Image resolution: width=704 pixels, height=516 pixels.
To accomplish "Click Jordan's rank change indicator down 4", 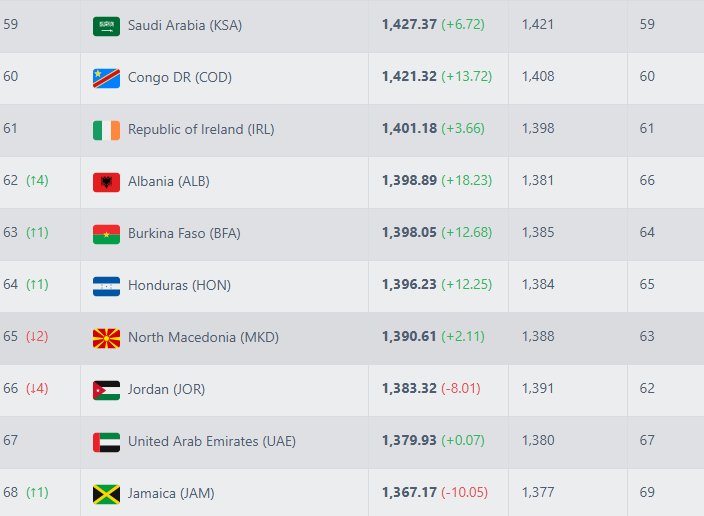I will point(37,389).
